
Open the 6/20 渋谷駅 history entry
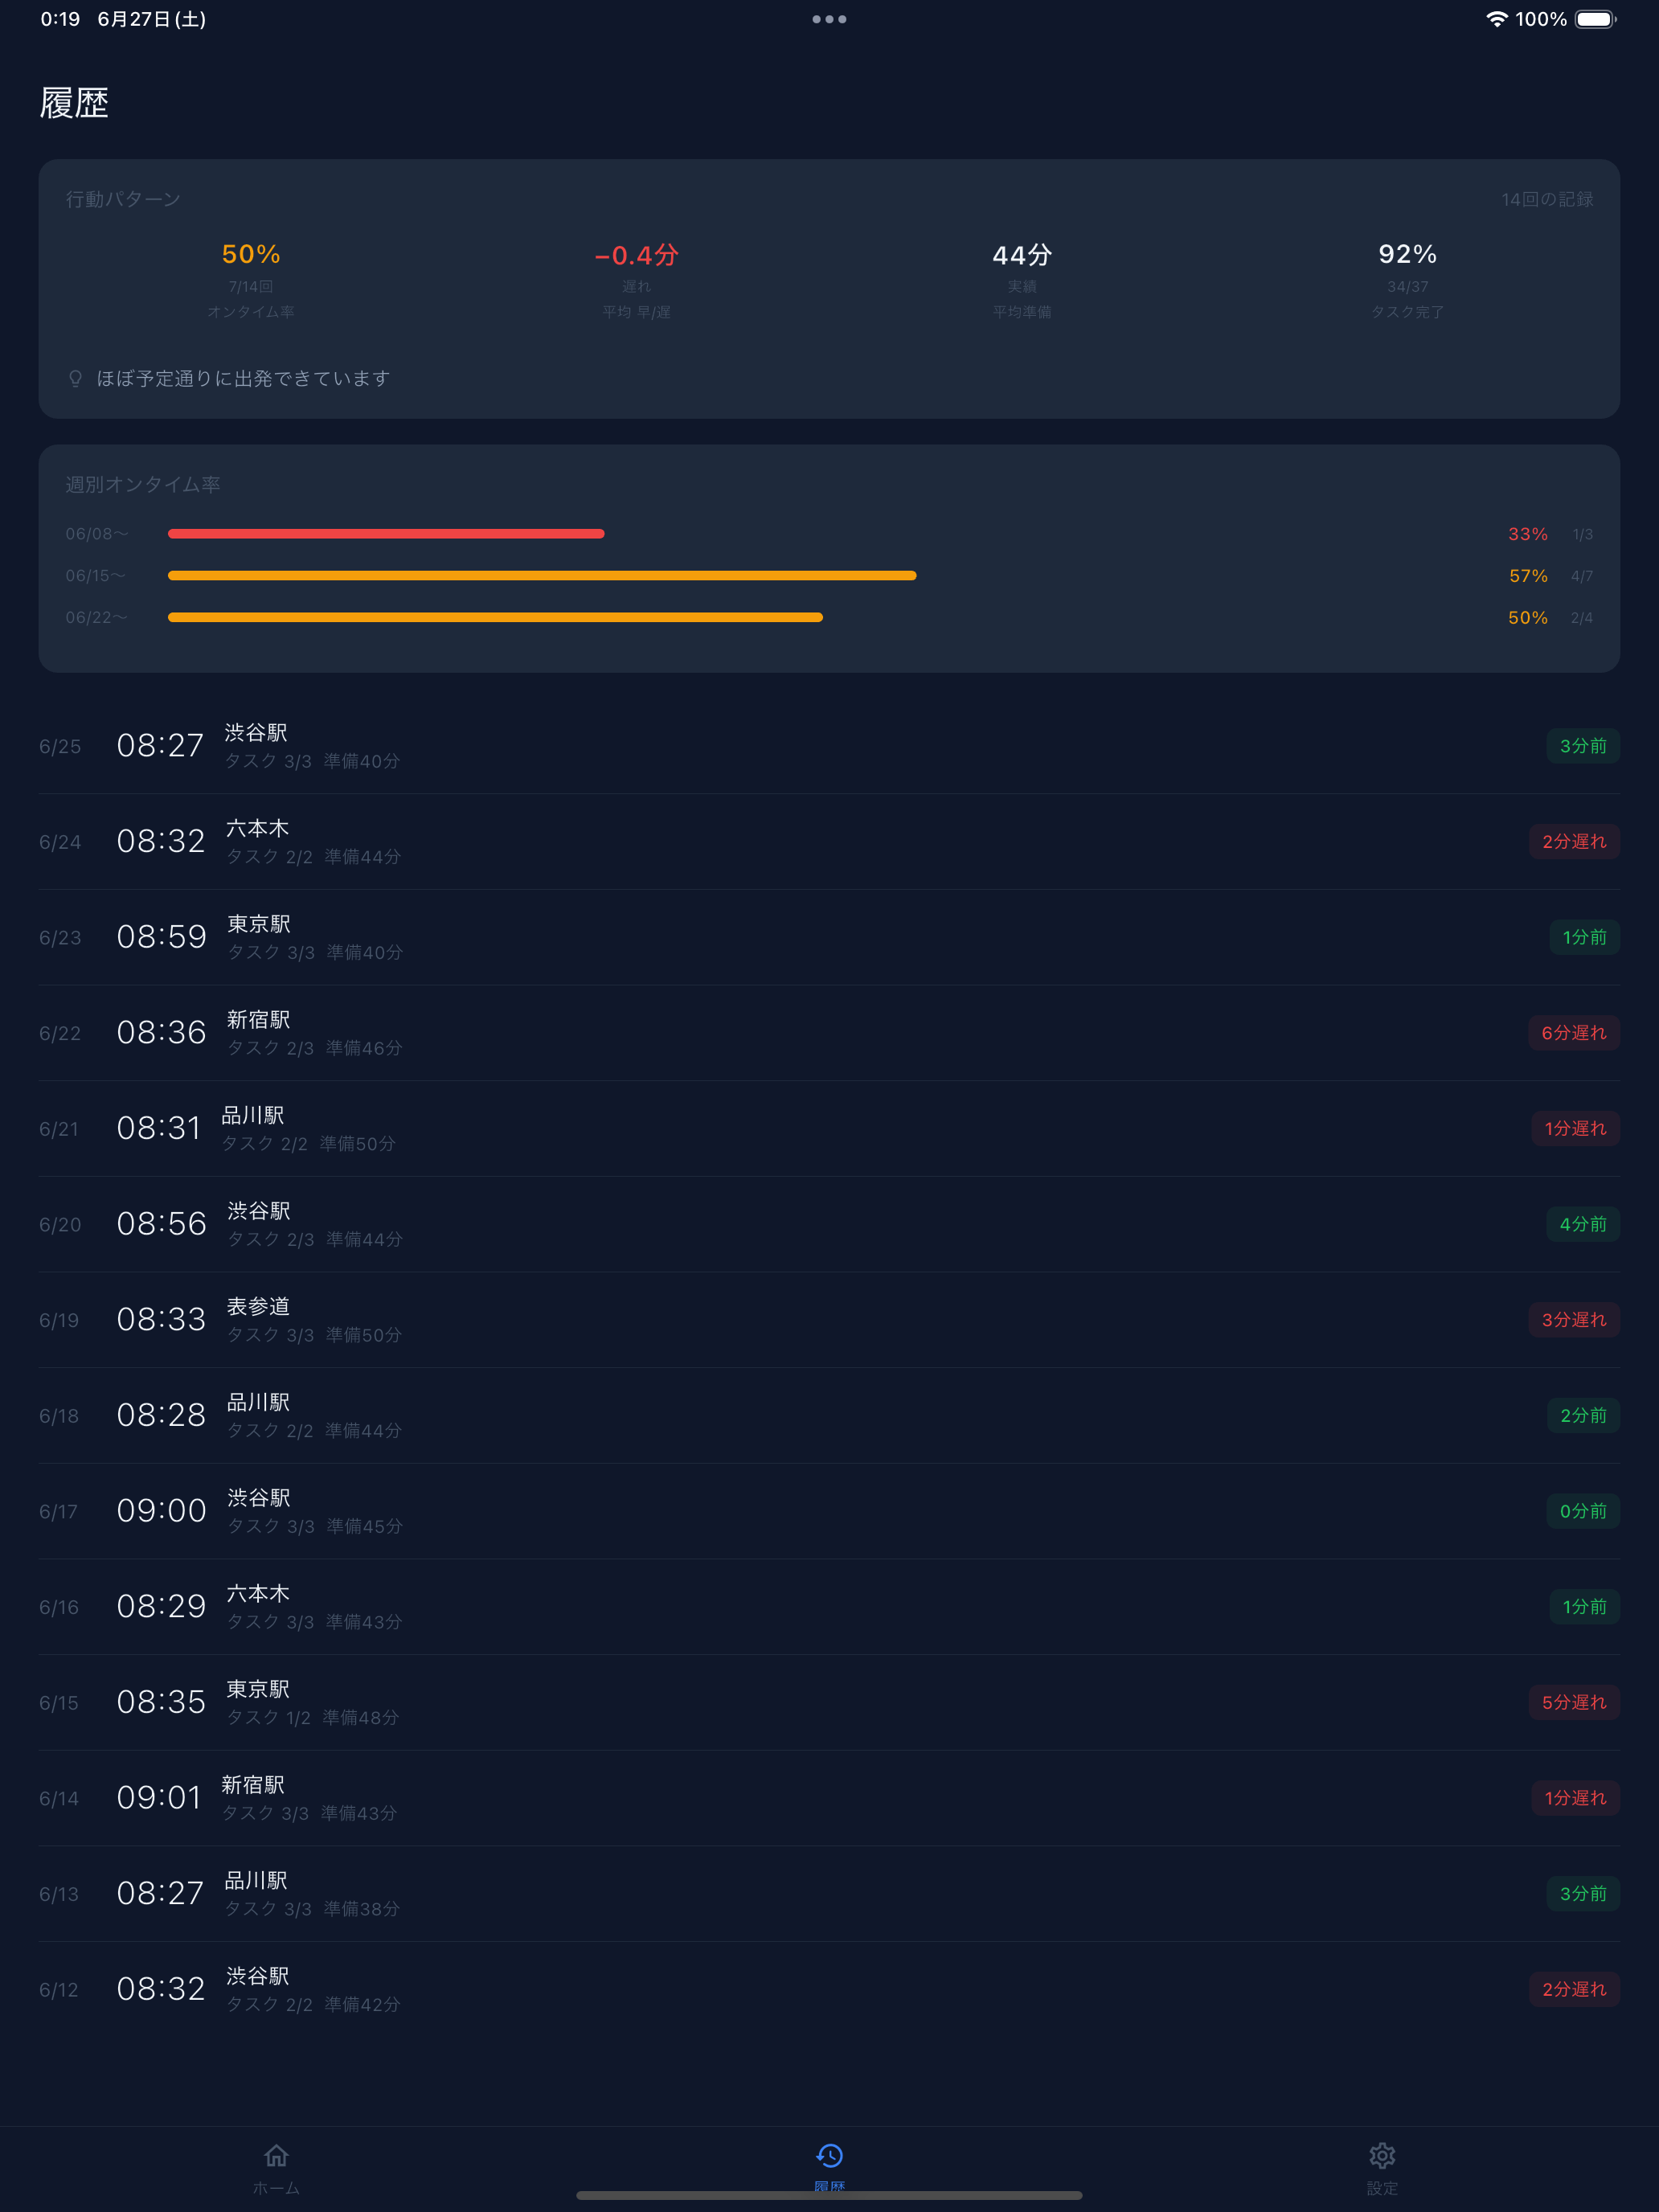(x=829, y=1224)
